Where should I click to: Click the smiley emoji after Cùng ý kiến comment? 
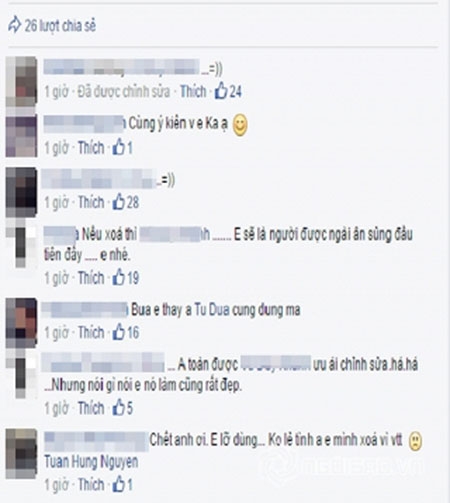tap(240, 125)
